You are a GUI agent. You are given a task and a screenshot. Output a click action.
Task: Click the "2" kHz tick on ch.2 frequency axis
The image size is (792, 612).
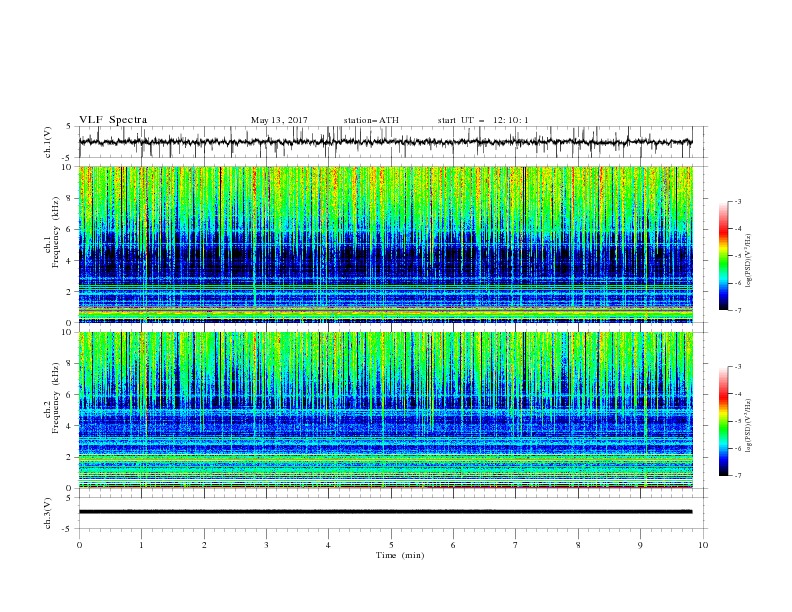point(70,457)
